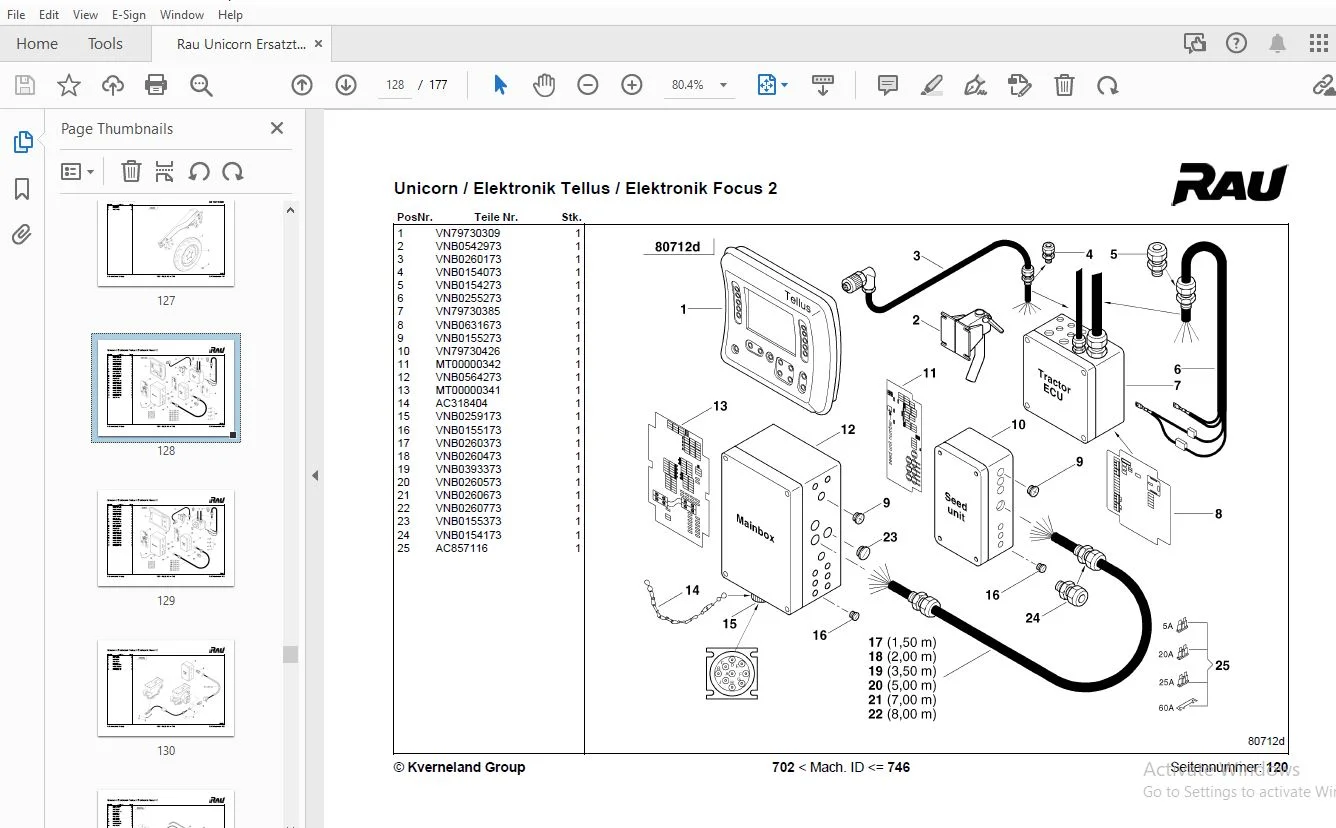Open the View menu
1336x828 pixels.
tap(86, 15)
